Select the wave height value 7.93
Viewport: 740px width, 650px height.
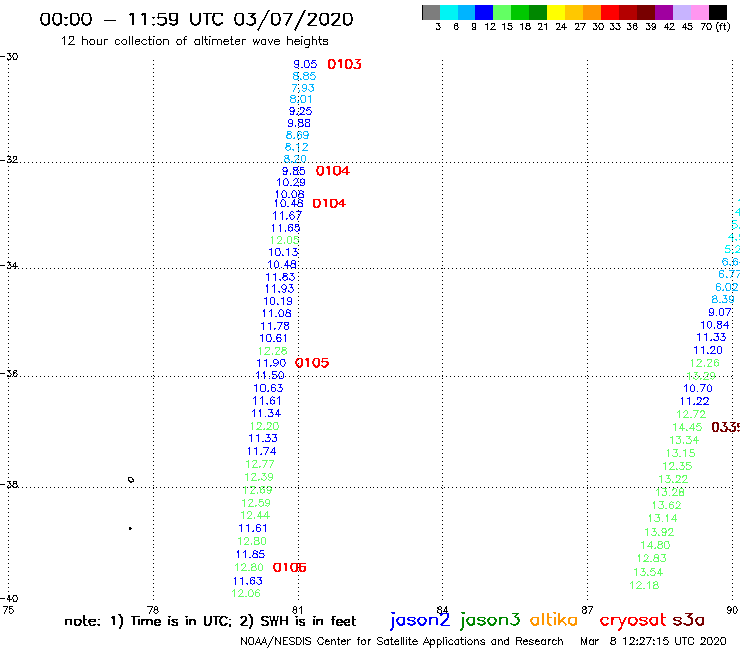[303, 88]
